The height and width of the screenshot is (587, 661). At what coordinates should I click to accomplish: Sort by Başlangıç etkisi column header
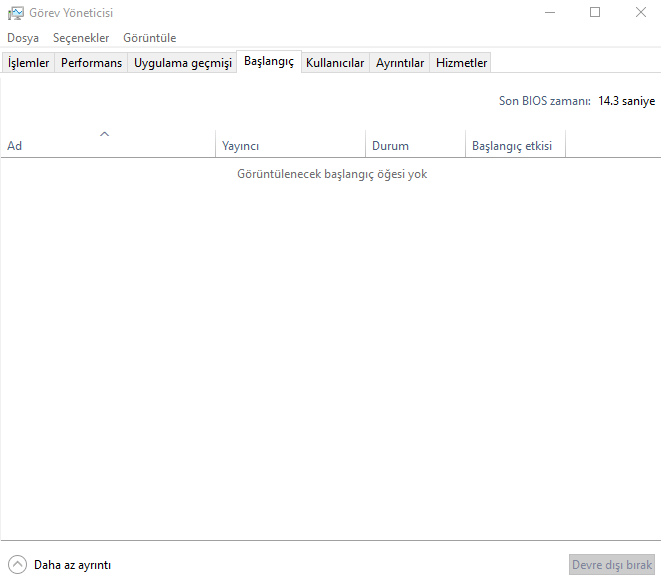(515, 144)
